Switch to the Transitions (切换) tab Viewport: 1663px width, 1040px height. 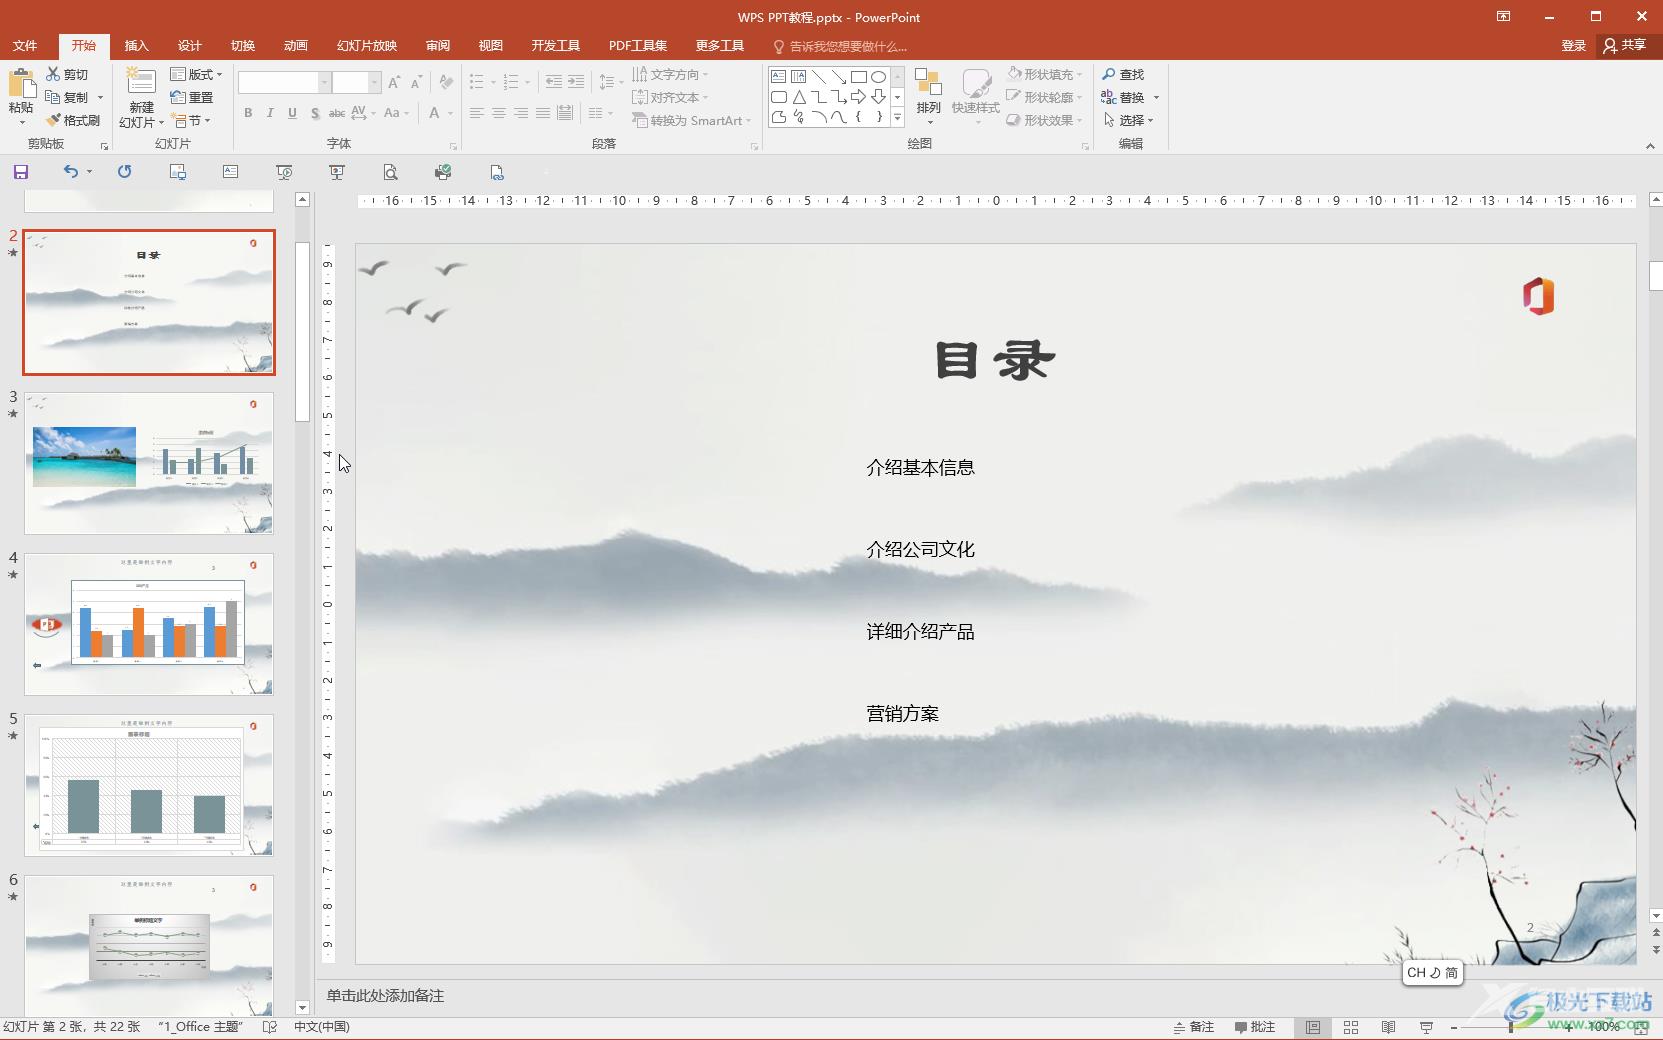pos(243,46)
